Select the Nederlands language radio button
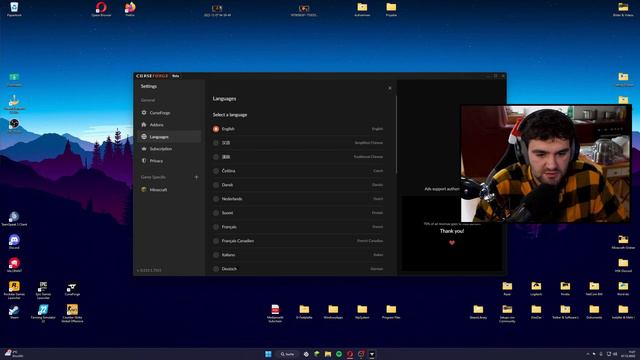640x360 pixels. pyautogui.click(x=216, y=199)
